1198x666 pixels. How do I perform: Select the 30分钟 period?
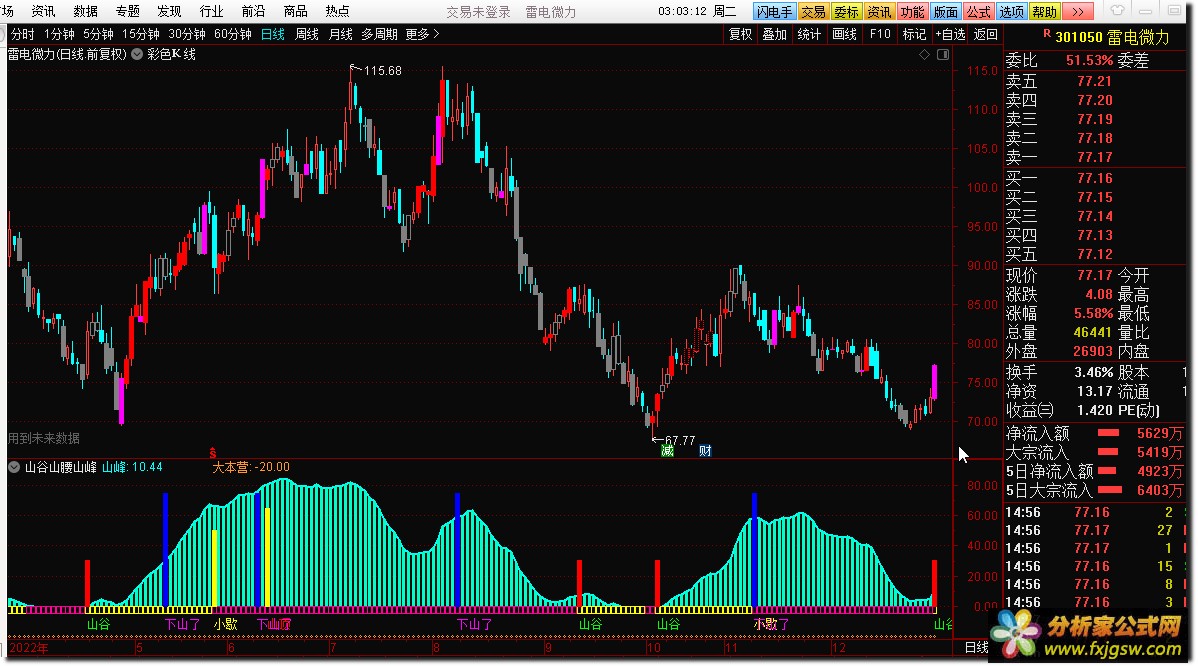187,34
